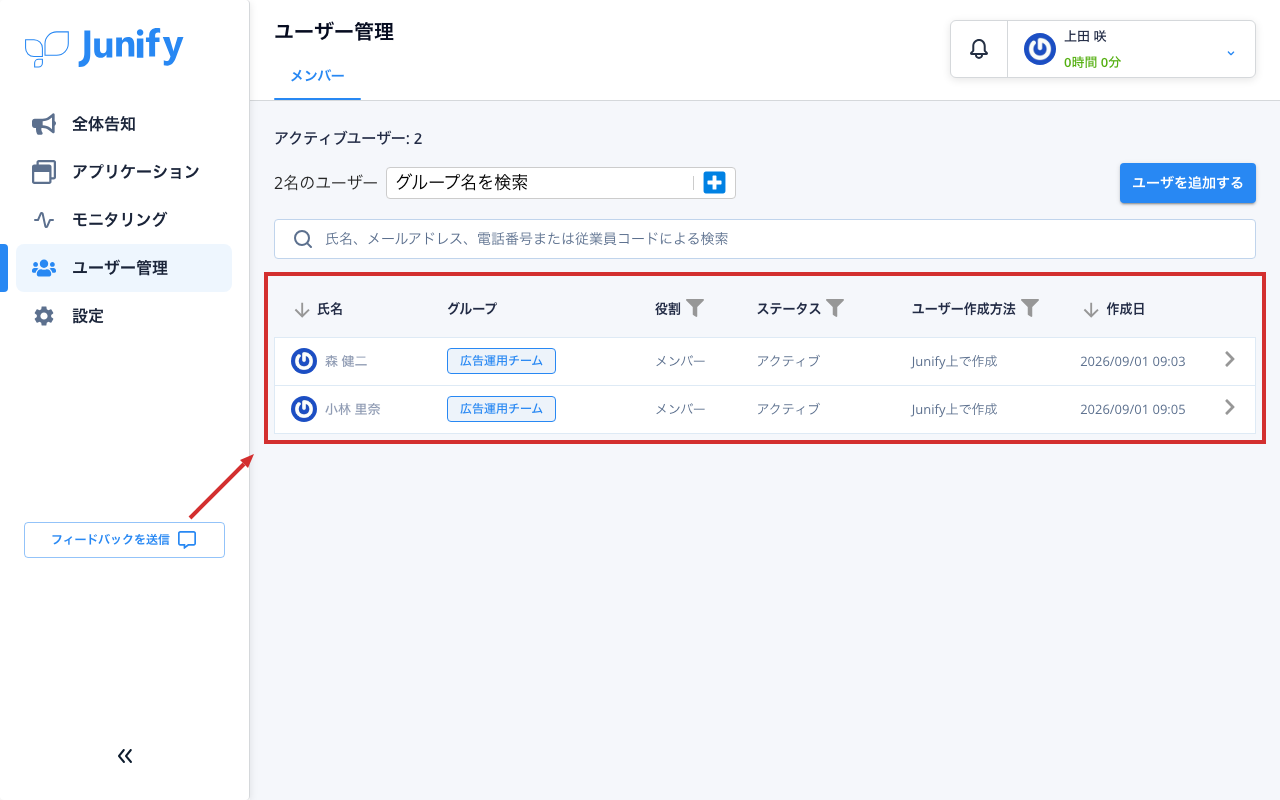Open the ステータス filter icon
This screenshot has height=800, width=1280.
[x=835, y=308]
